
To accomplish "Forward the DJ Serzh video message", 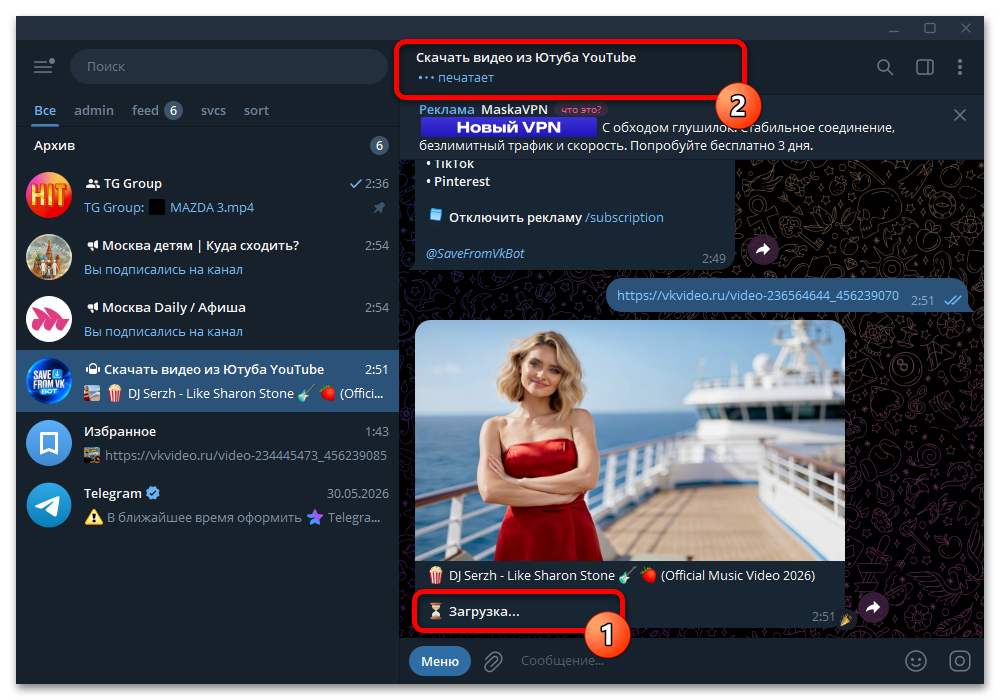I will pos(872,608).
